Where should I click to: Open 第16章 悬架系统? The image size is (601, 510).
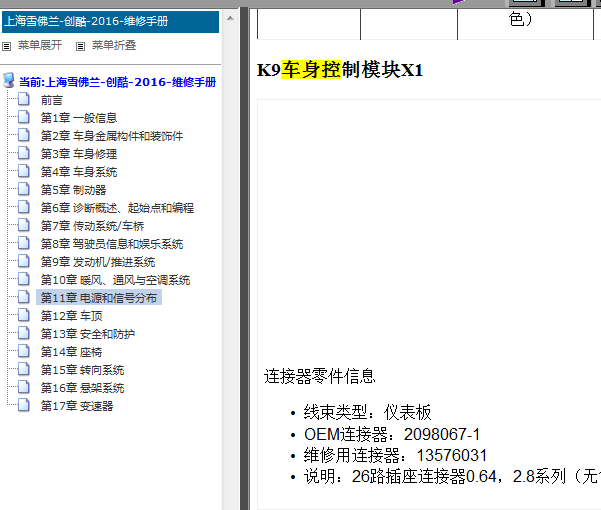tap(82, 388)
